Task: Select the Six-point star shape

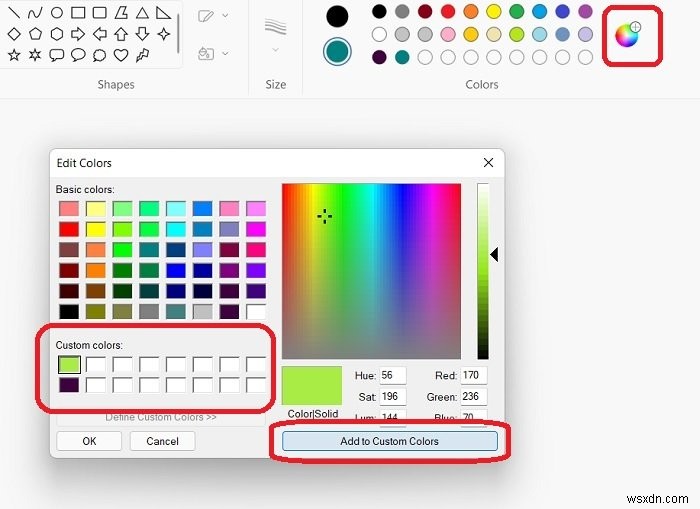Action: coord(35,55)
